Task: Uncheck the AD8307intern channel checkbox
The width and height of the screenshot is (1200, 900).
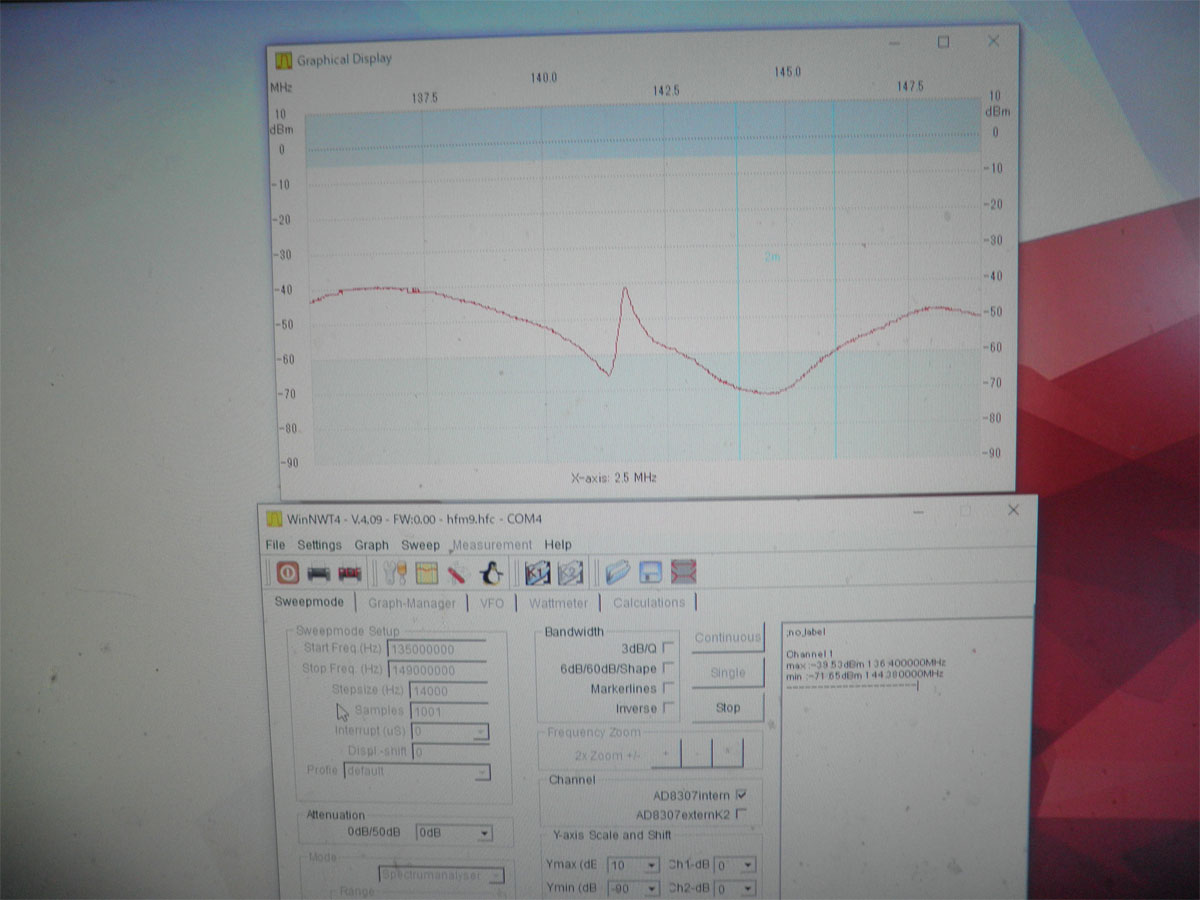Action: (x=741, y=795)
